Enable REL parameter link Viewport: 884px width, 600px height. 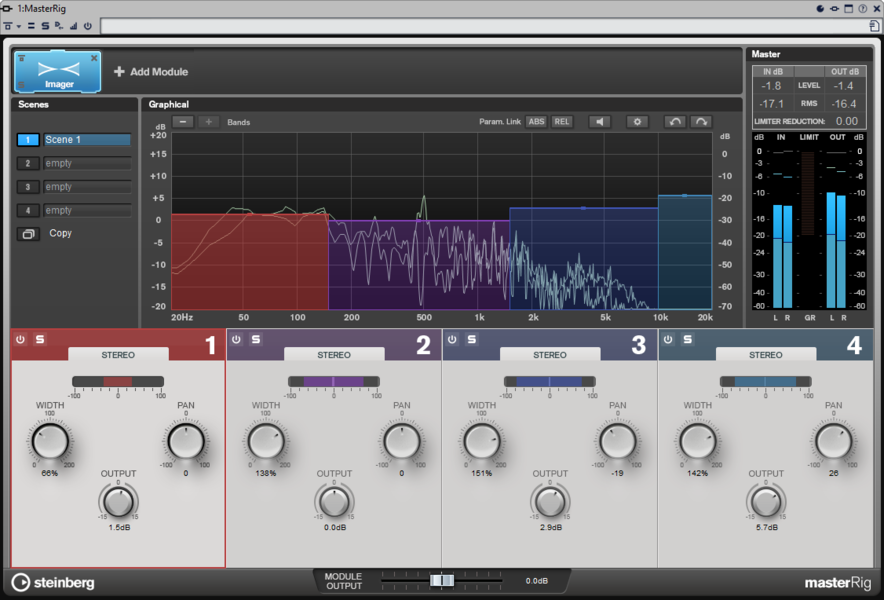[562, 122]
